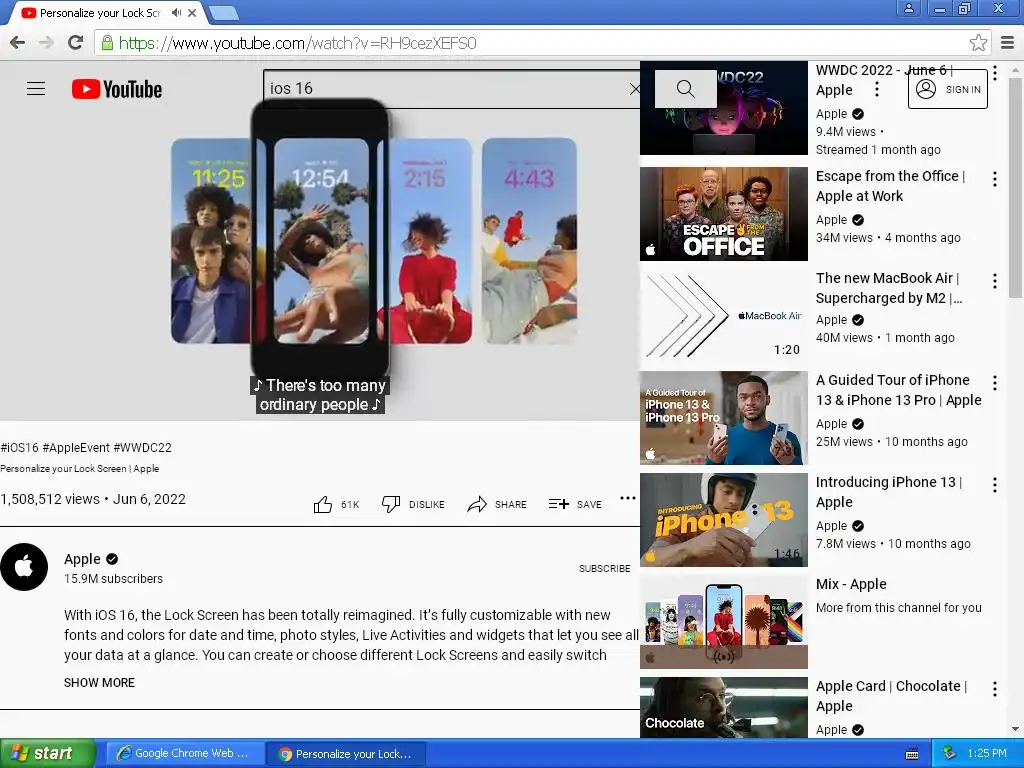The width and height of the screenshot is (1024, 768).
Task: Open Escape from the Office title link
Action: [x=890, y=186]
